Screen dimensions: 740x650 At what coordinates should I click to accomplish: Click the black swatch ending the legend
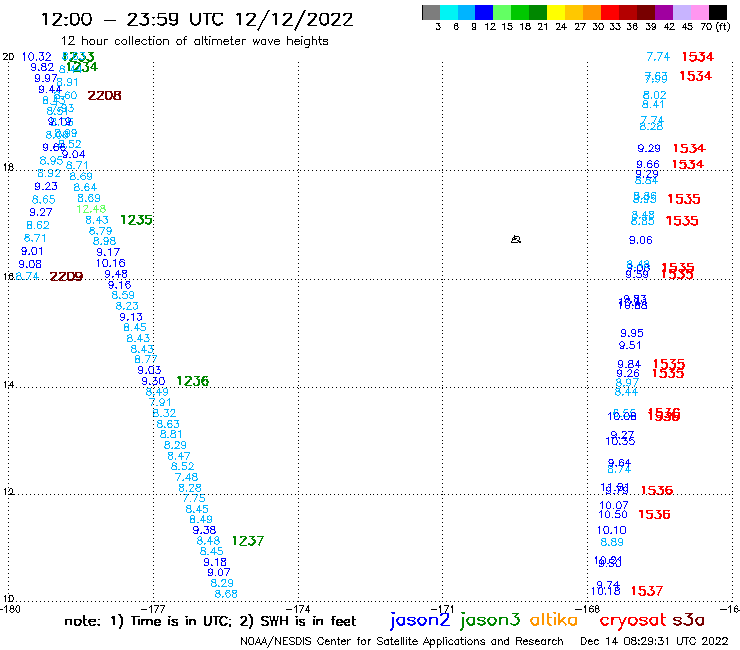pyautogui.click(x=717, y=12)
